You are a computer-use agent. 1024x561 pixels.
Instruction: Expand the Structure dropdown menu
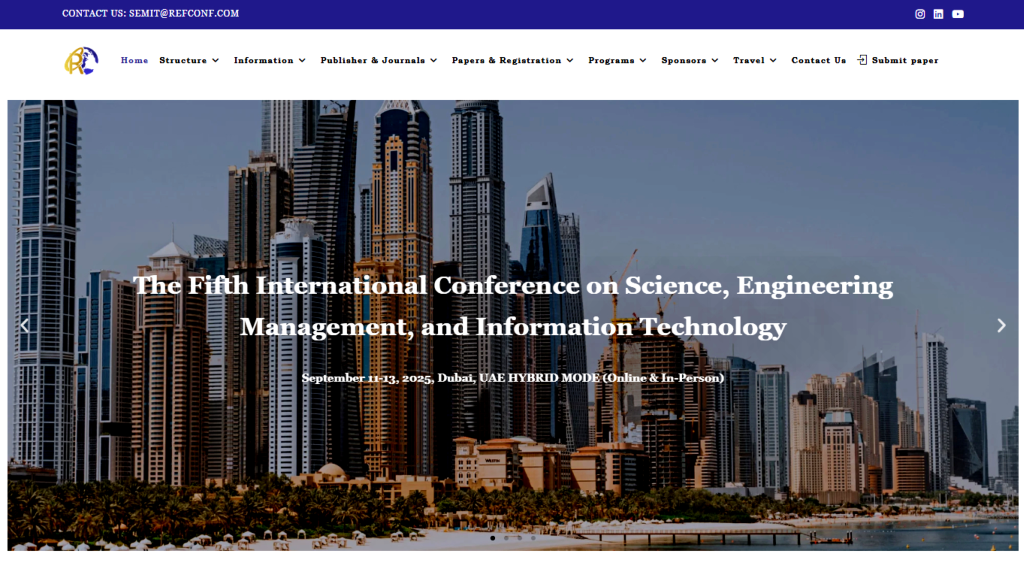tap(189, 61)
